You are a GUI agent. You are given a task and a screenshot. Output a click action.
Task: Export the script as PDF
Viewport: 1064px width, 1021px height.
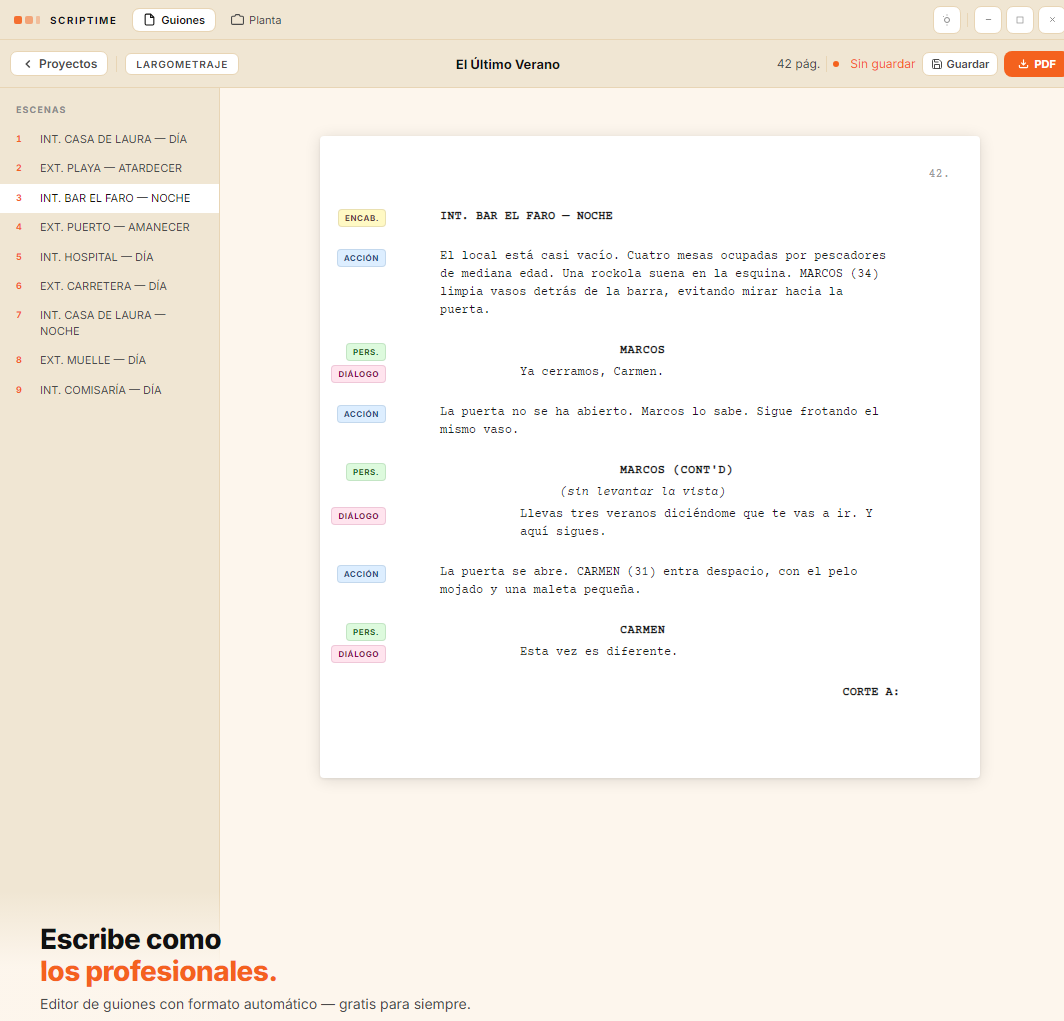tap(1036, 64)
